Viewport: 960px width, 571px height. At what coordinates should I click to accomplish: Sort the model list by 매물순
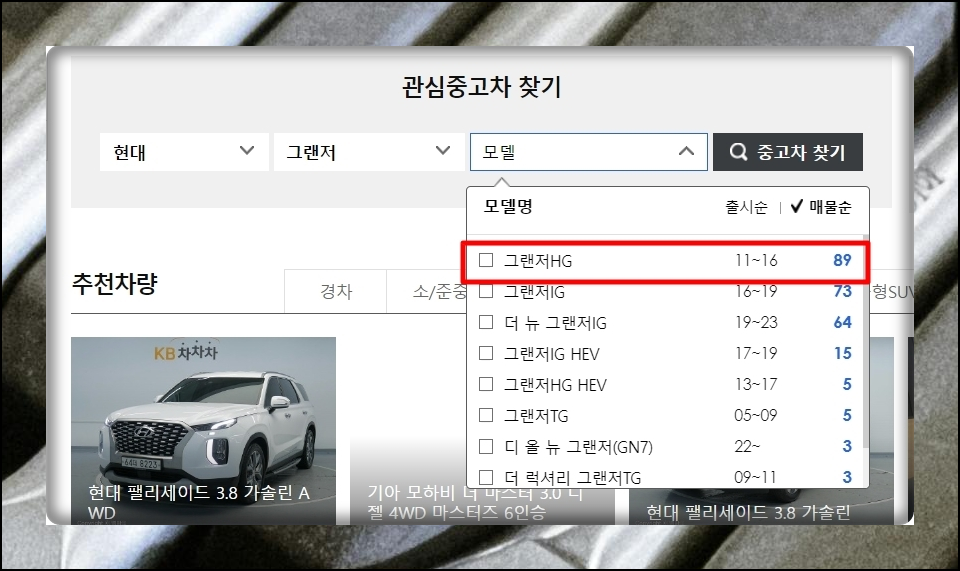click(x=830, y=207)
